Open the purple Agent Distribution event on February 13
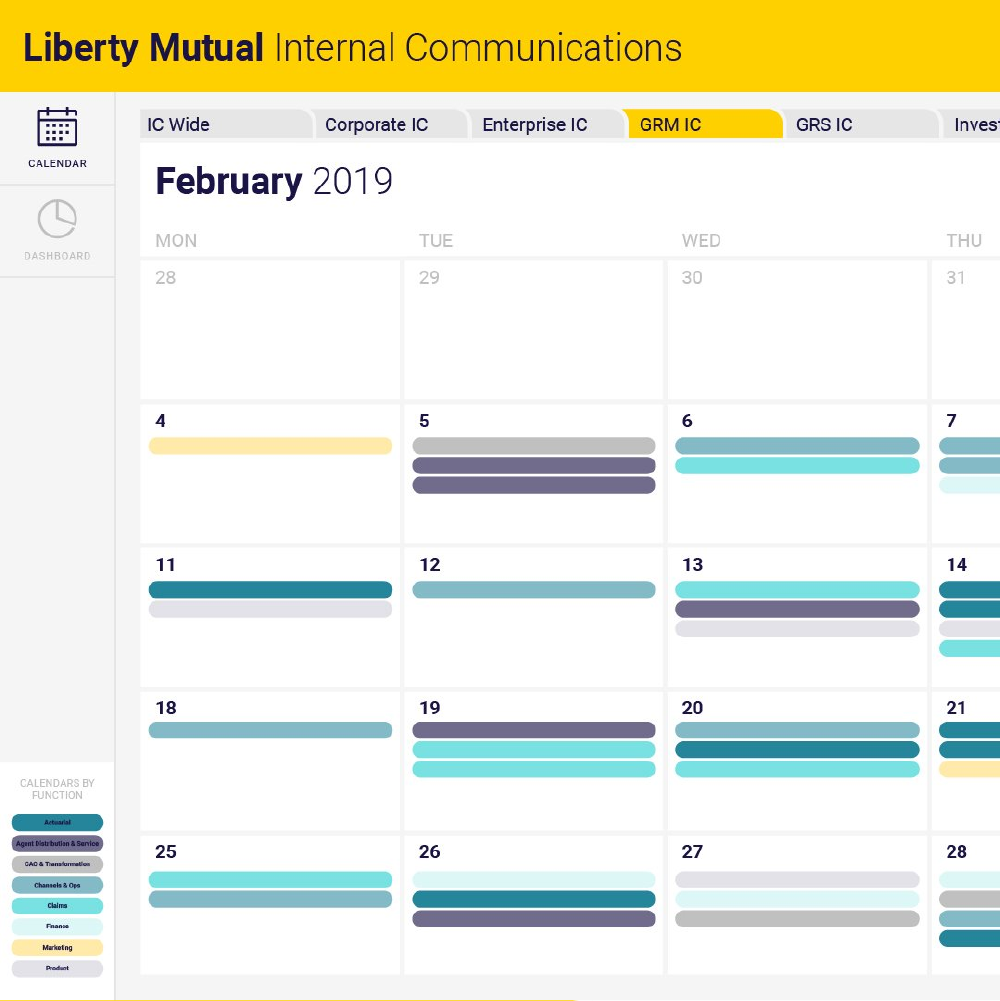The image size is (1000, 1001). click(797, 609)
